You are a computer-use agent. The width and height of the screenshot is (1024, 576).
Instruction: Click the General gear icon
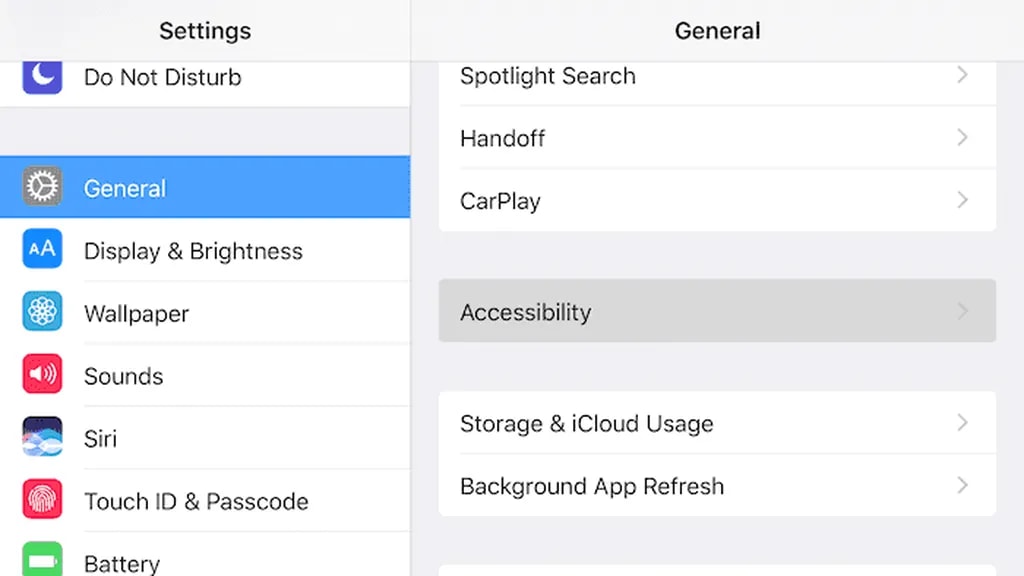click(x=42, y=187)
